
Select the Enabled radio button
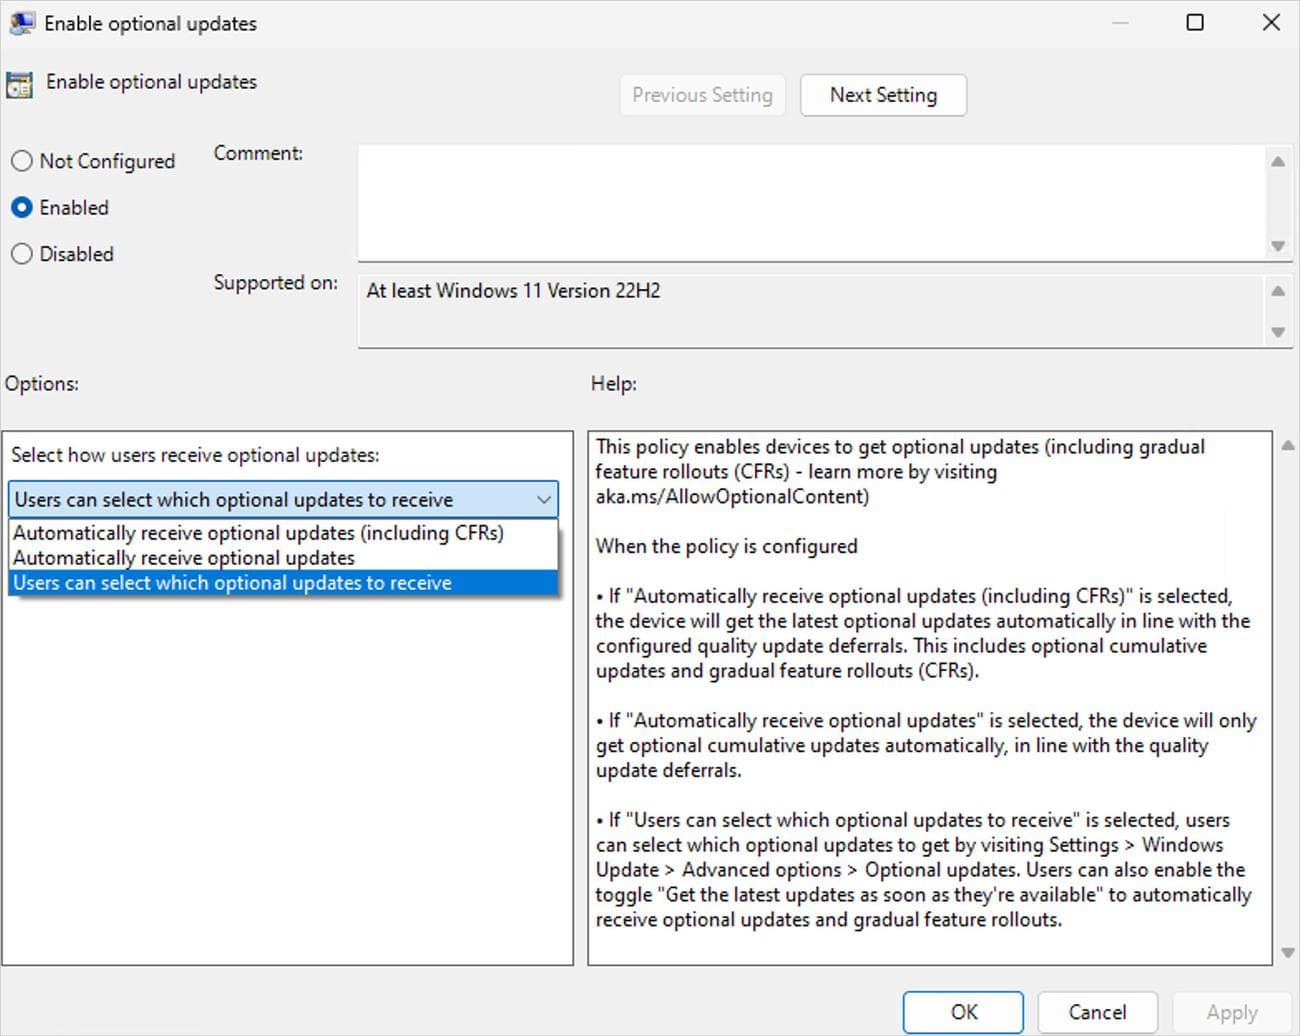click(22, 207)
